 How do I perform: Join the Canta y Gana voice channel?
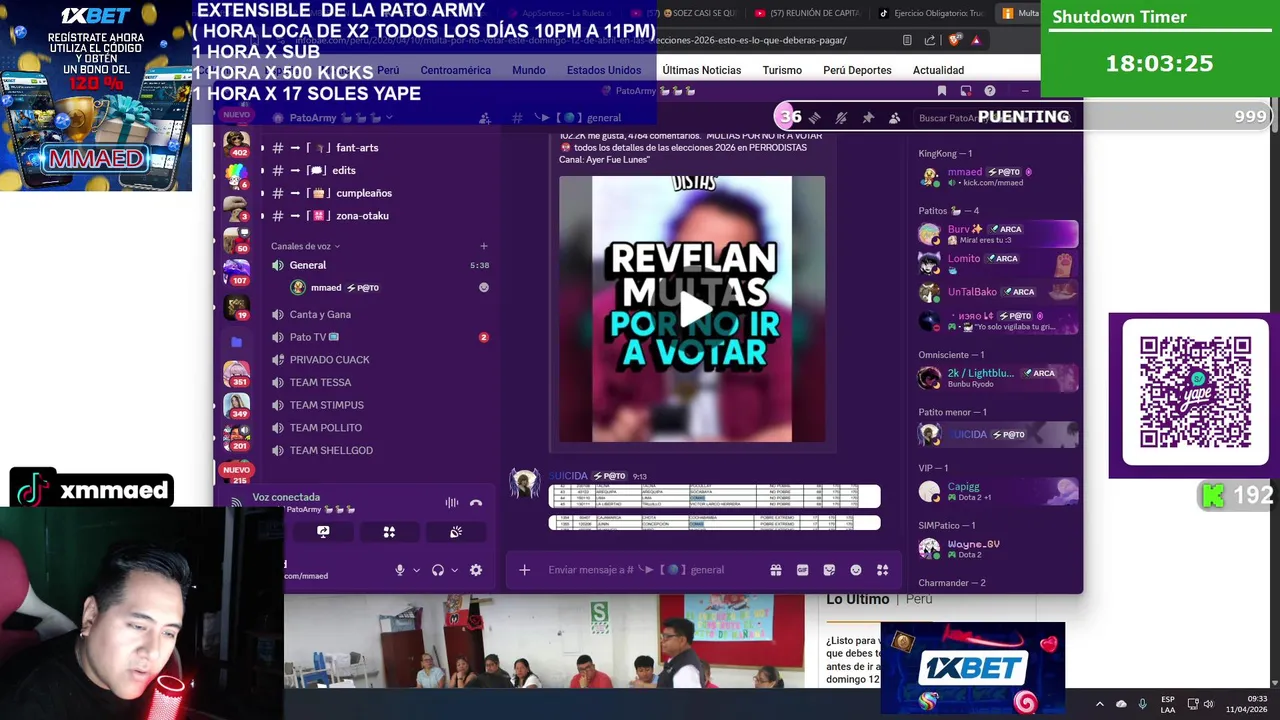(380, 314)
